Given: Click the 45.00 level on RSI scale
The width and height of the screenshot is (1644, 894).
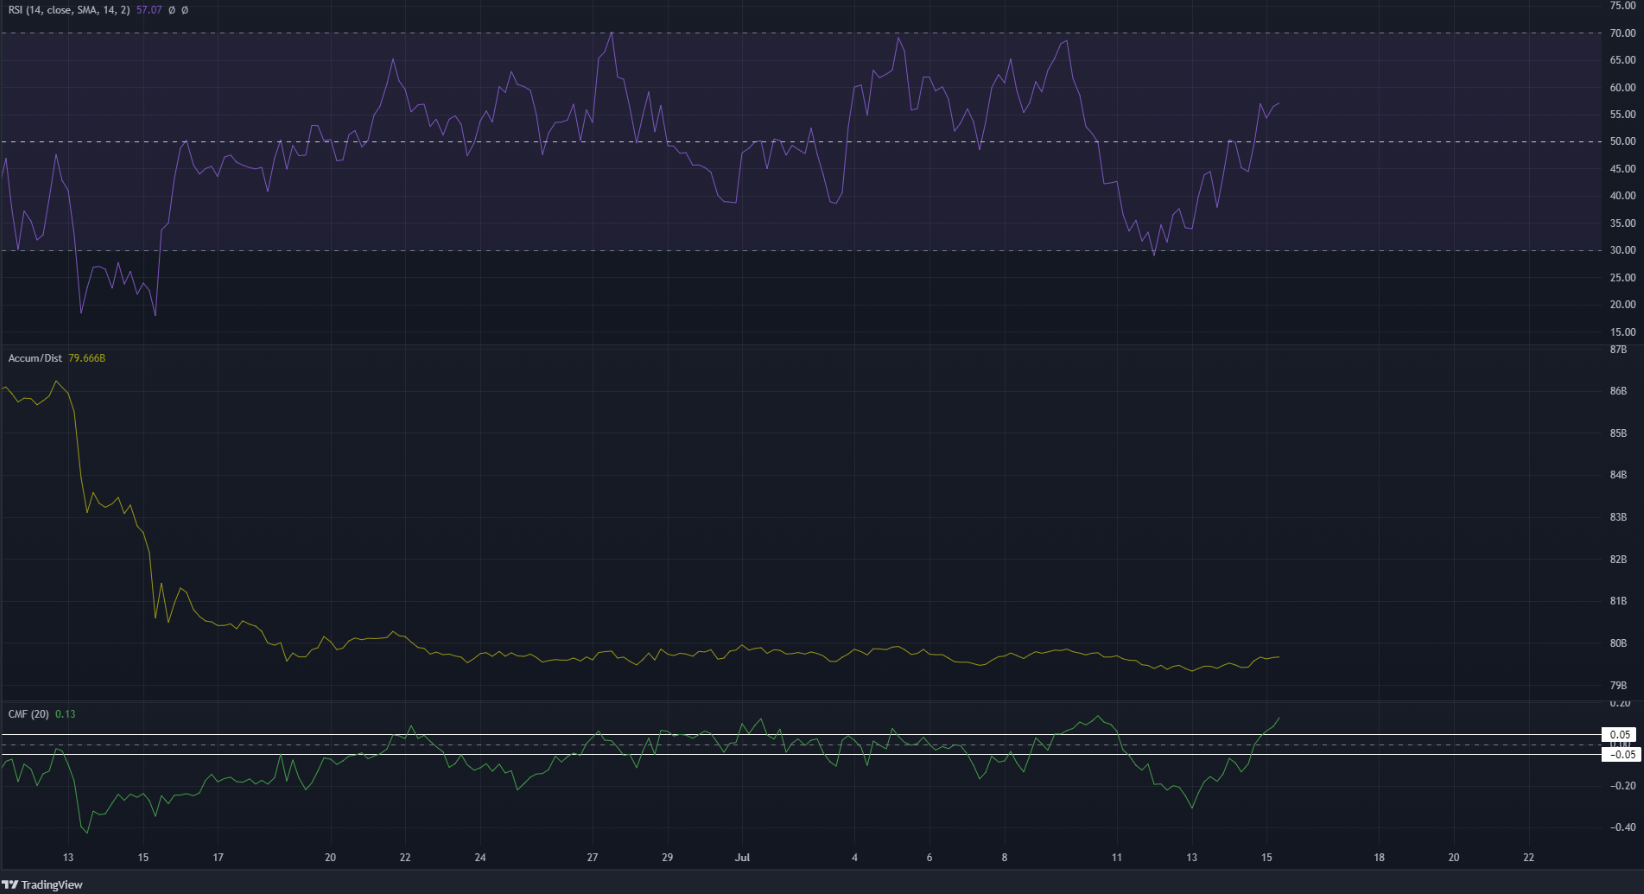Looking at the screenshot, I should pyautogui.click(x=1622, y=169).
